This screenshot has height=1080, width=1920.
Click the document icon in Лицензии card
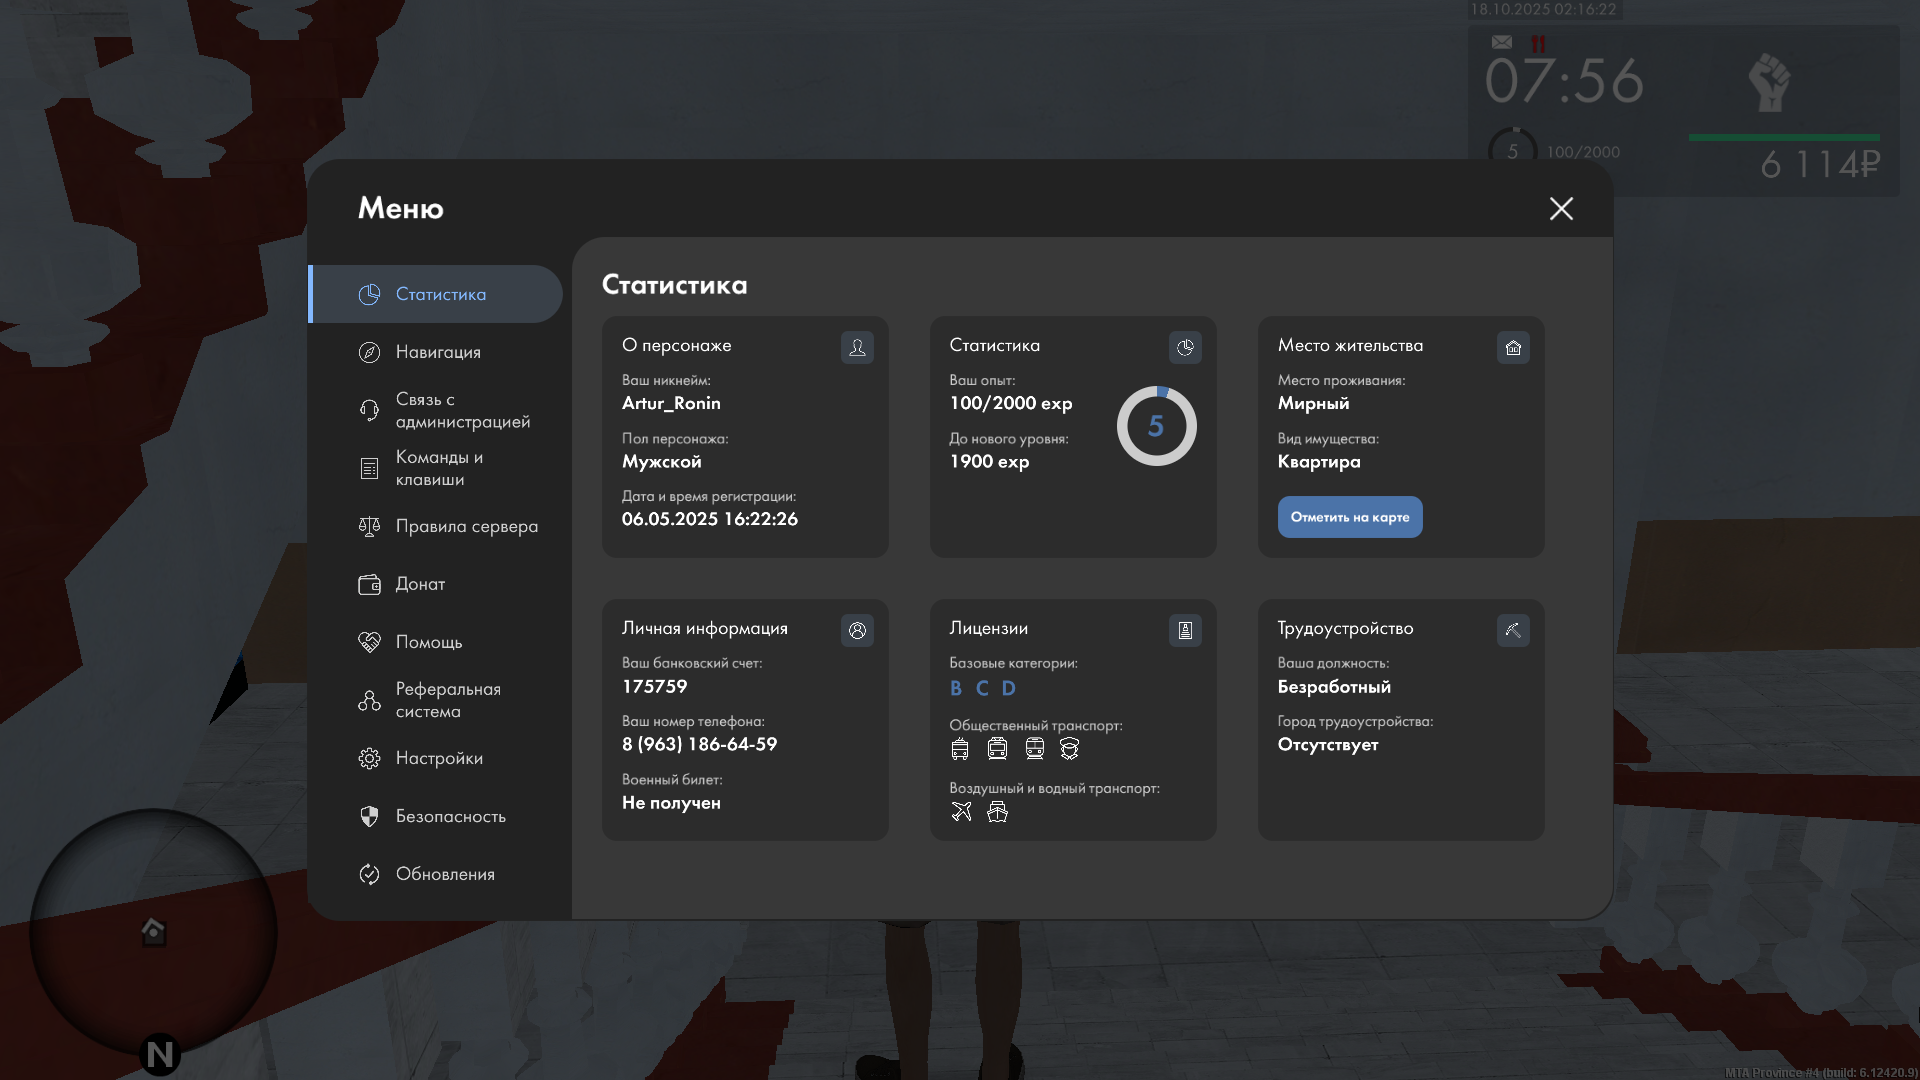coord(1185,630)
